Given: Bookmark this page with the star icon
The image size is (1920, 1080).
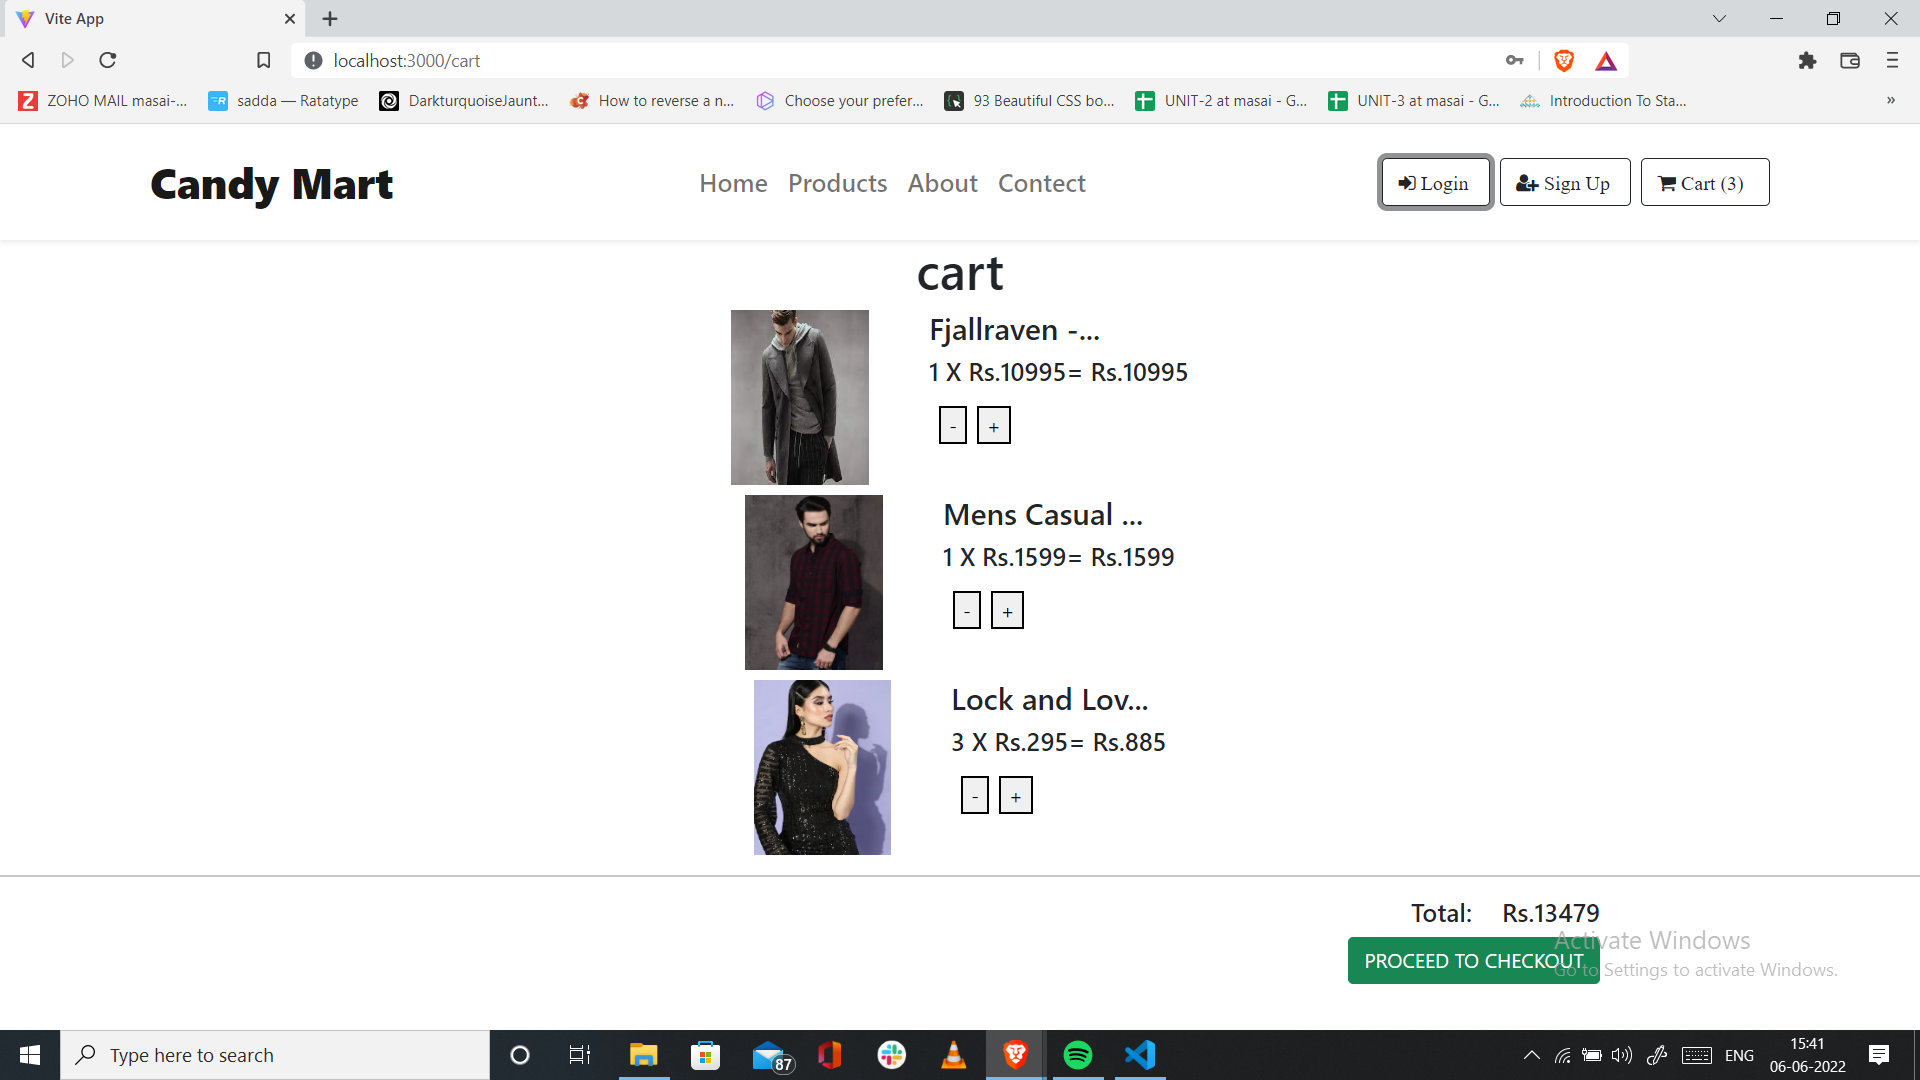Looking at the screenshot, I should 263,60.
